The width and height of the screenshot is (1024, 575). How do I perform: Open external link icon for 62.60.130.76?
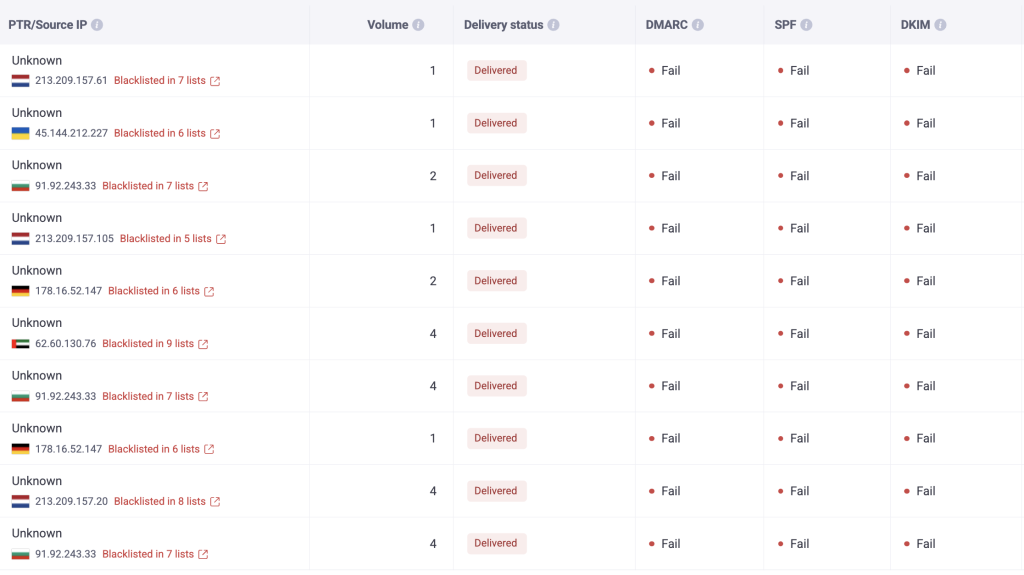coord(203,344)
